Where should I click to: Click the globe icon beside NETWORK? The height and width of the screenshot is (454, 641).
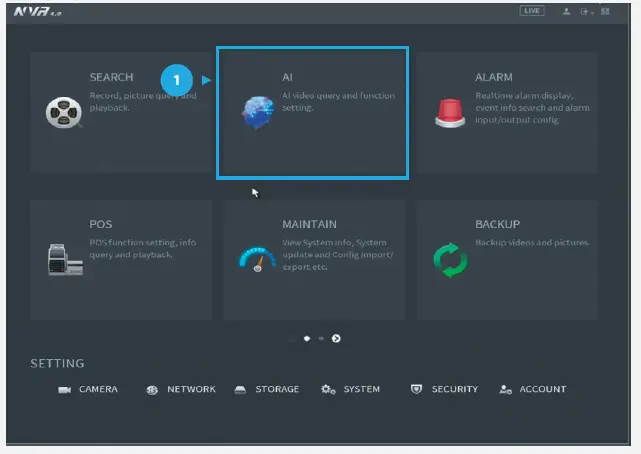point(152,390)
